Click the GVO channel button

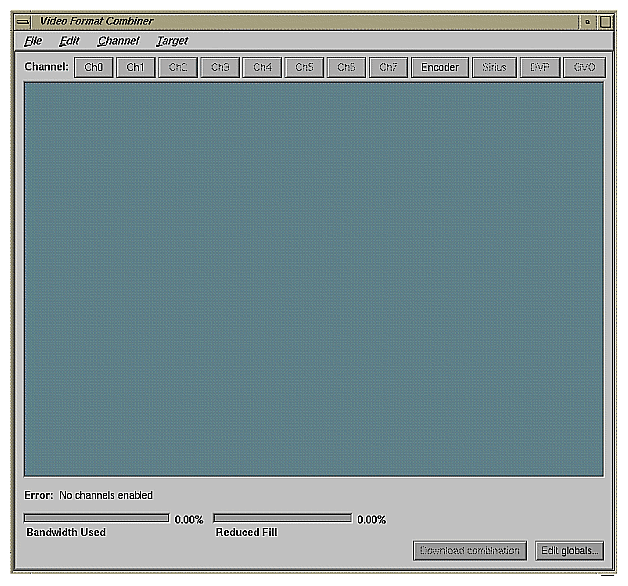tap(584, 67)
